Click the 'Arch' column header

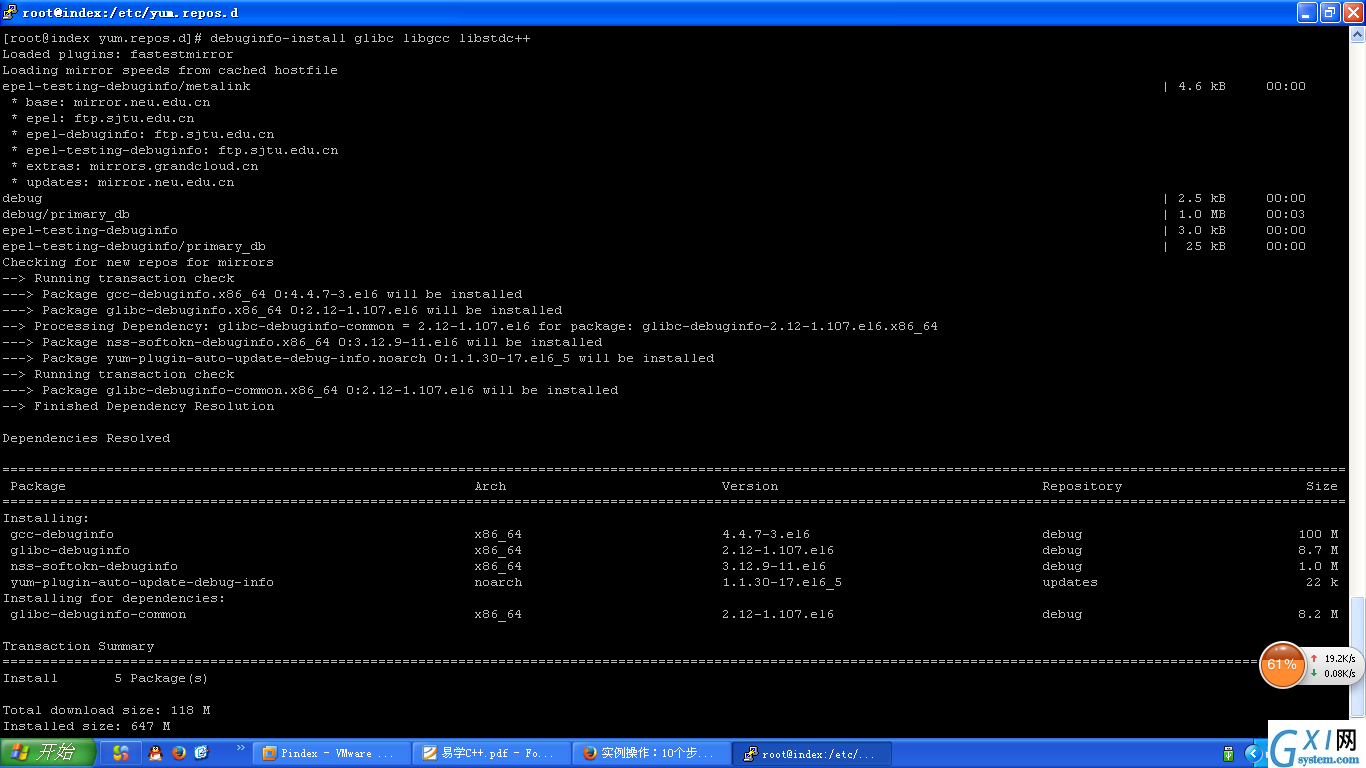pos(490,486)
